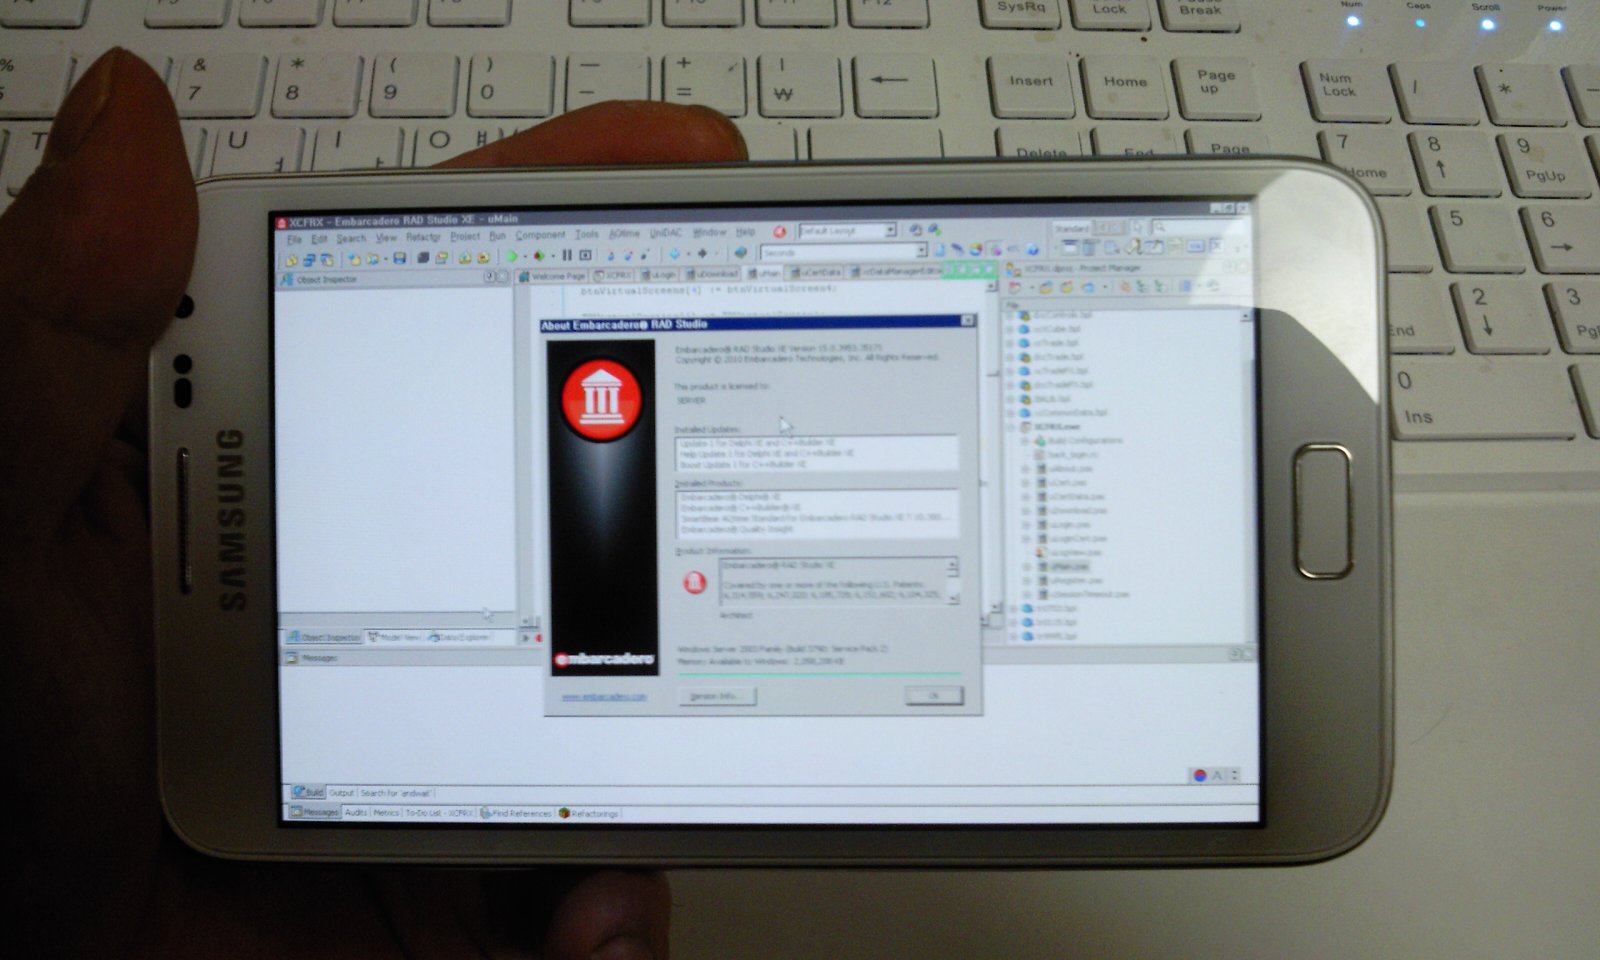Click the Save desktop layout icon
Viewport: 1600px width, 960px height.
[915, 230]
